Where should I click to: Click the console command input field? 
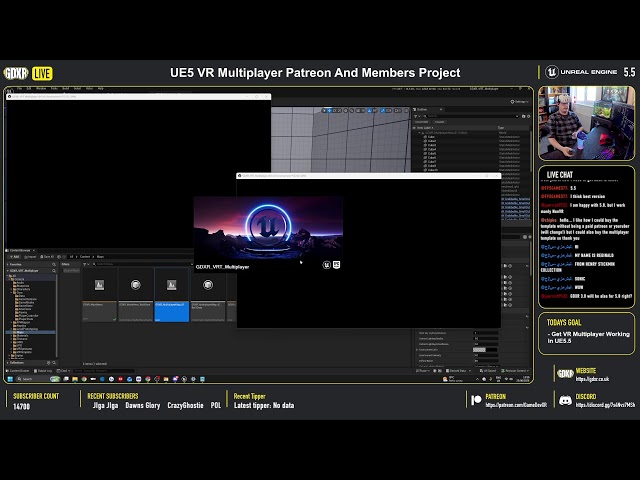[x=104, y=371]
